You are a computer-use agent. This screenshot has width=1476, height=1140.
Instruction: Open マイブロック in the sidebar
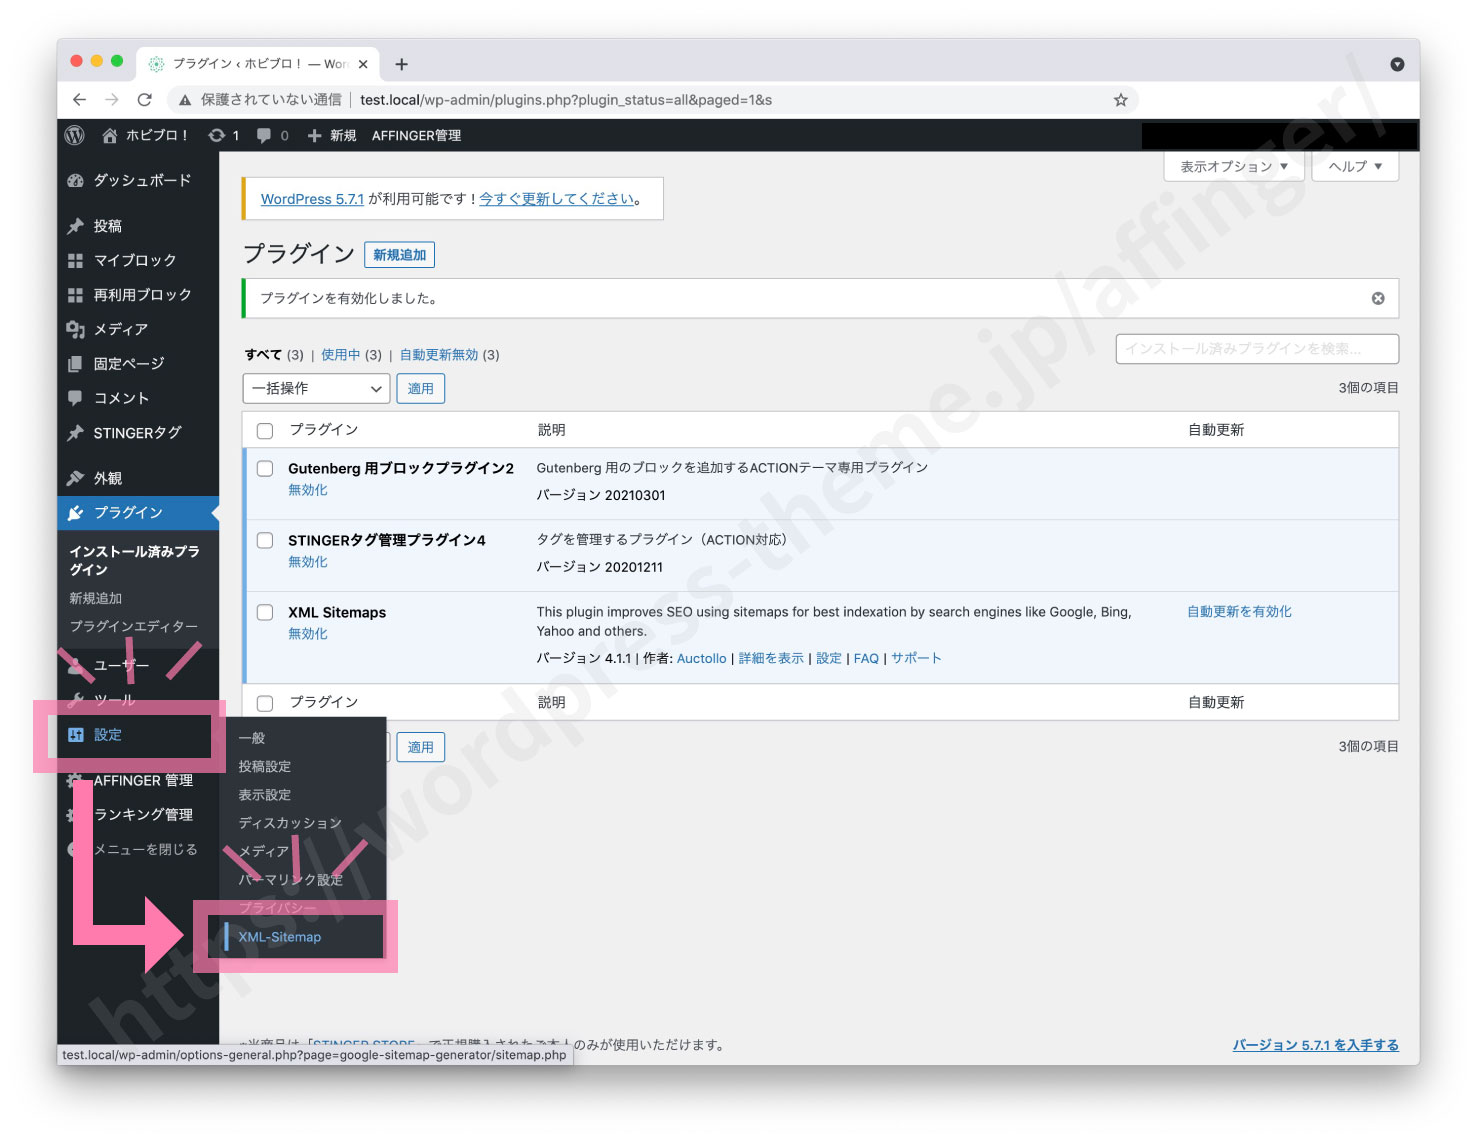[x=138, y=260]
